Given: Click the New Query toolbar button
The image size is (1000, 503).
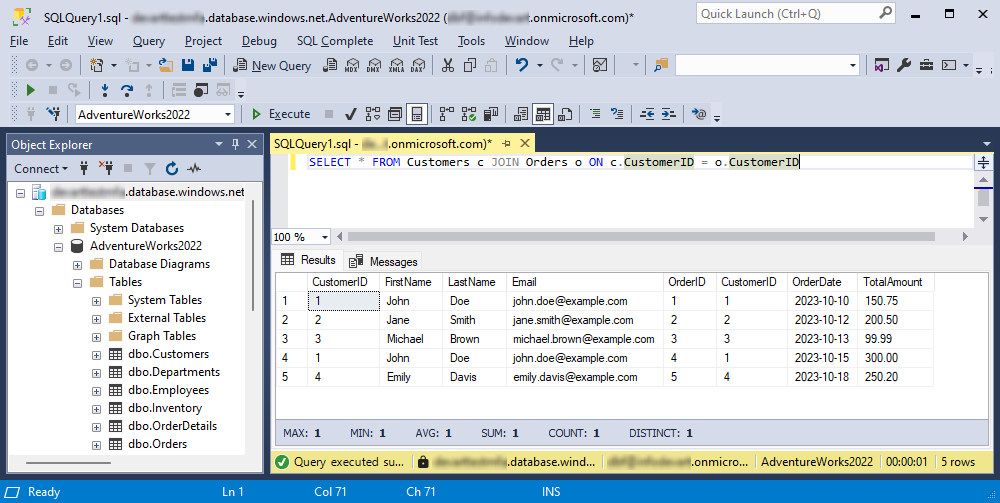Looking at the screenshot, I should [272, 65].
